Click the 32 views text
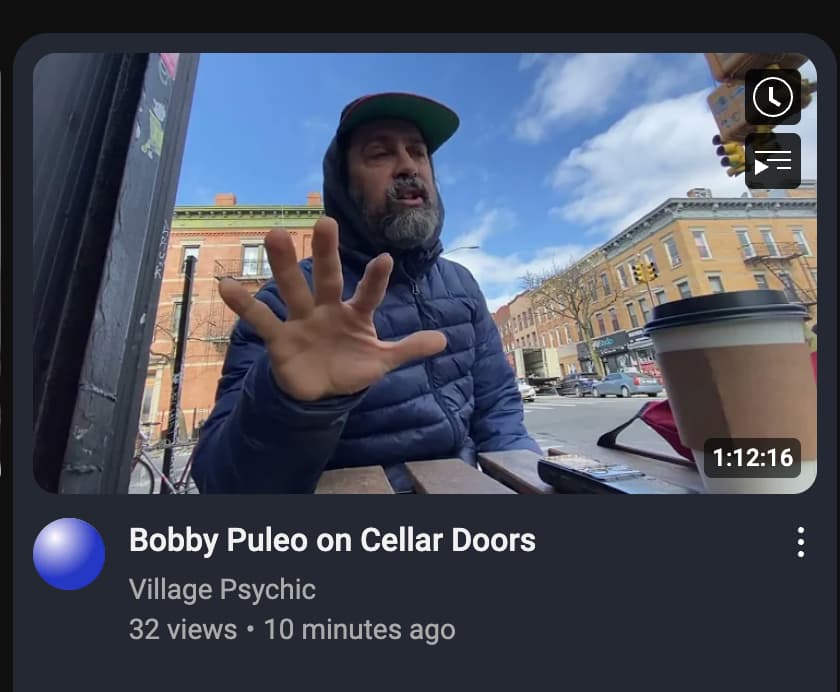This screenshot has width=840, height=692. click(183, 629)
